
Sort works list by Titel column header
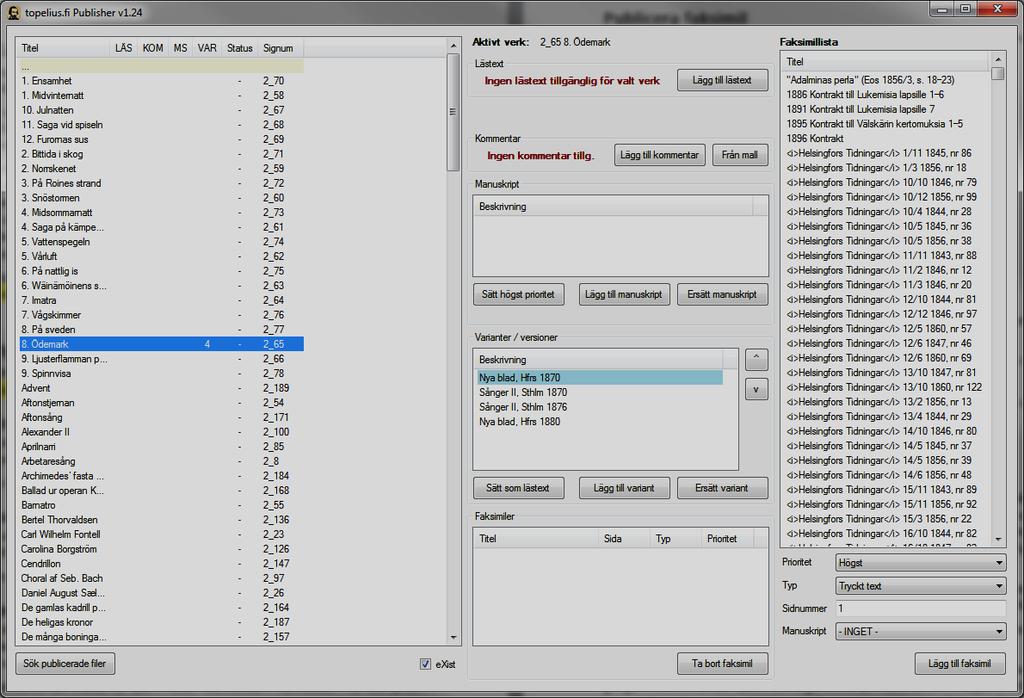[63, 48]
